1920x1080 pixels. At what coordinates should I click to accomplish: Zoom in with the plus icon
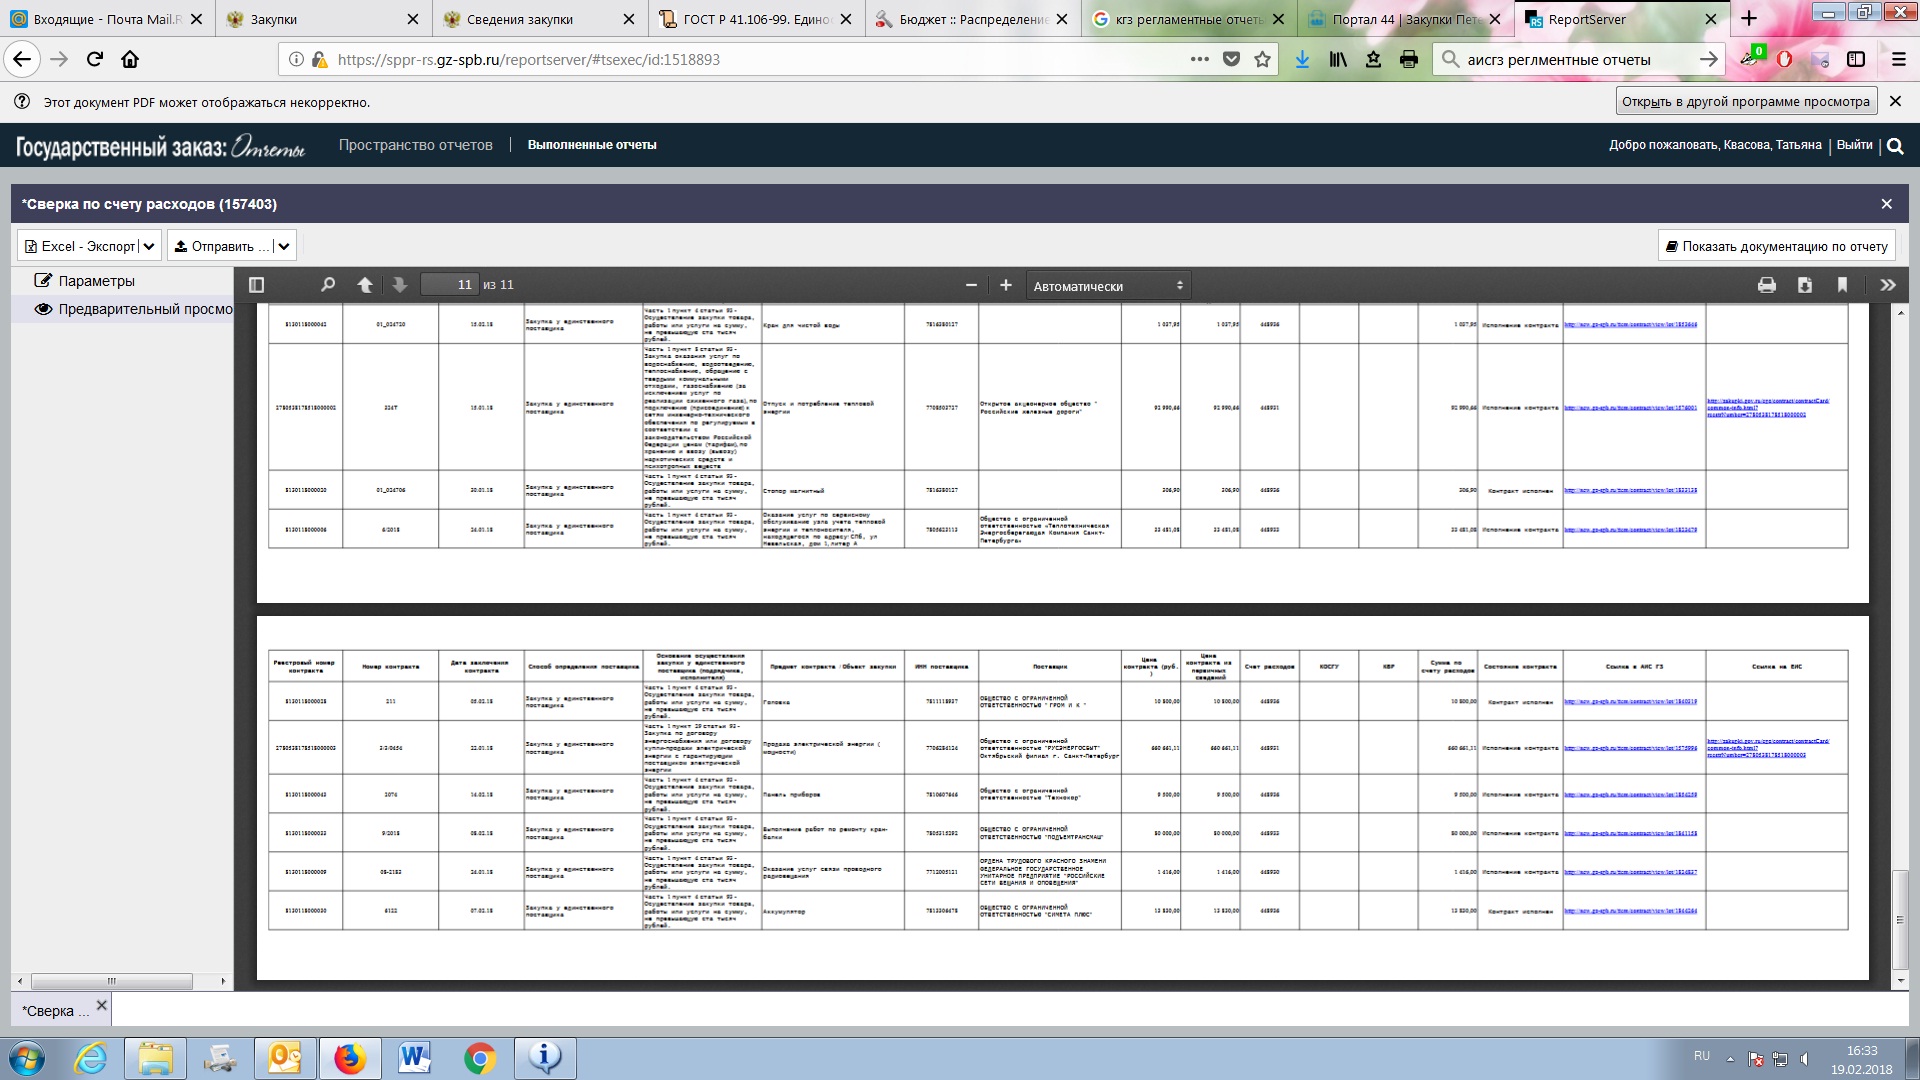coord(1006,285)
